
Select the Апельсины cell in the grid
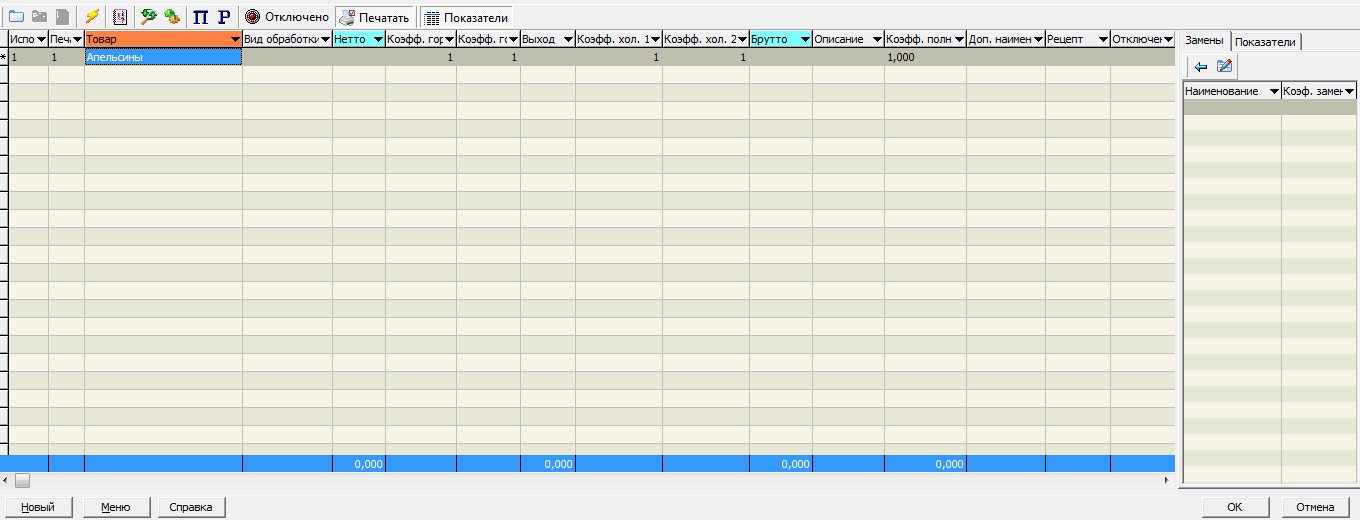pos(162,58)
